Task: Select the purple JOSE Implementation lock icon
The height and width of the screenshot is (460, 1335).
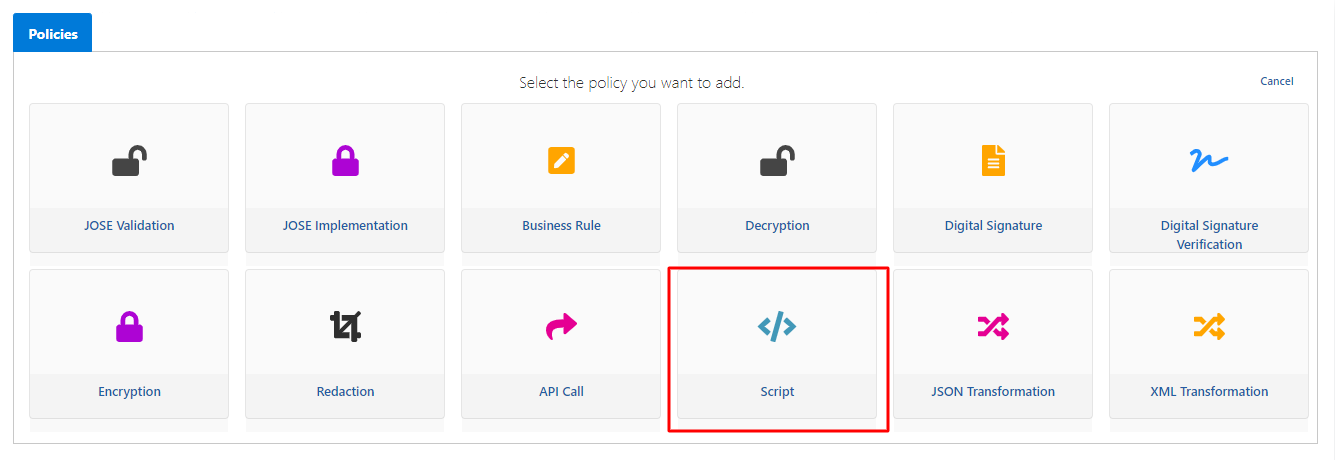Action: tap(346, 160)
